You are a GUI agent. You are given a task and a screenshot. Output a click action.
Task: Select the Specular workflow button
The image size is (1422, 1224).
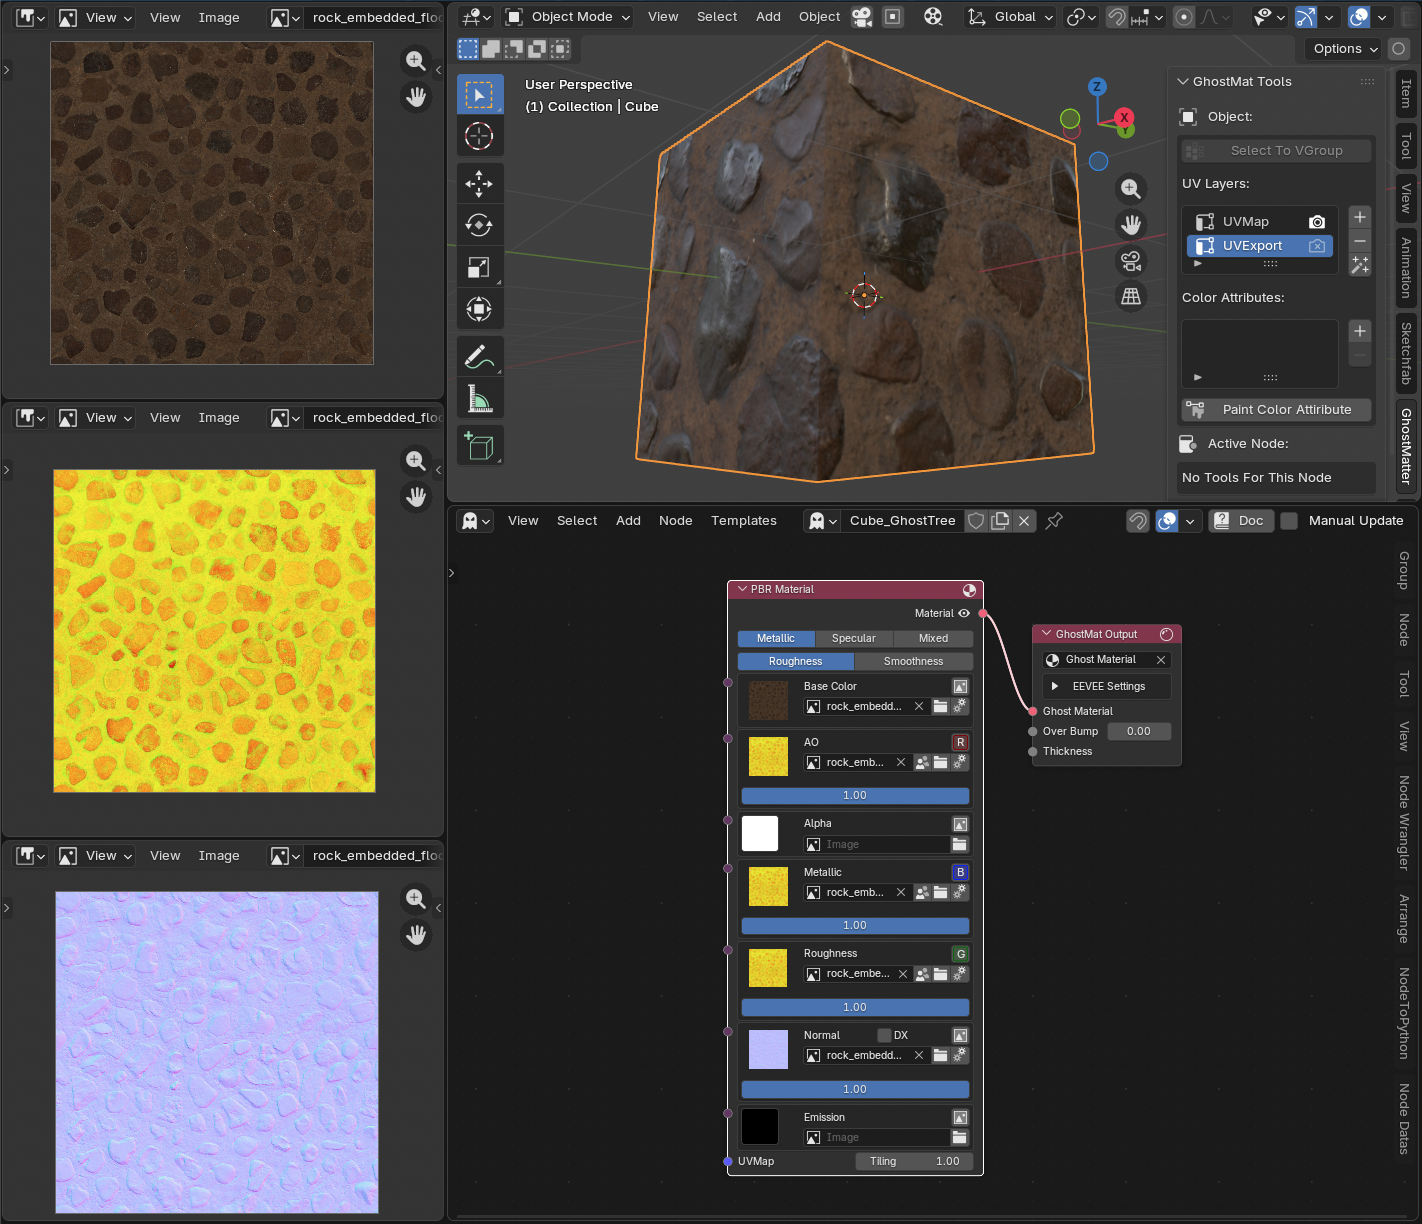pos(853,638)
